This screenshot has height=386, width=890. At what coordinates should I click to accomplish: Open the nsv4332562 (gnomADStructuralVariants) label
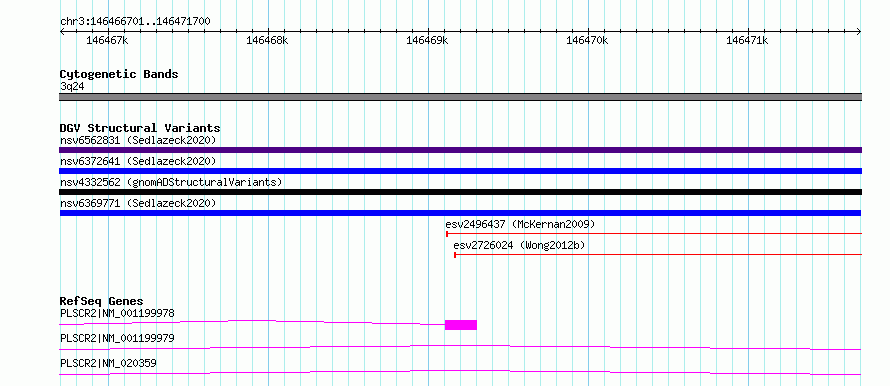click(171, 182)
